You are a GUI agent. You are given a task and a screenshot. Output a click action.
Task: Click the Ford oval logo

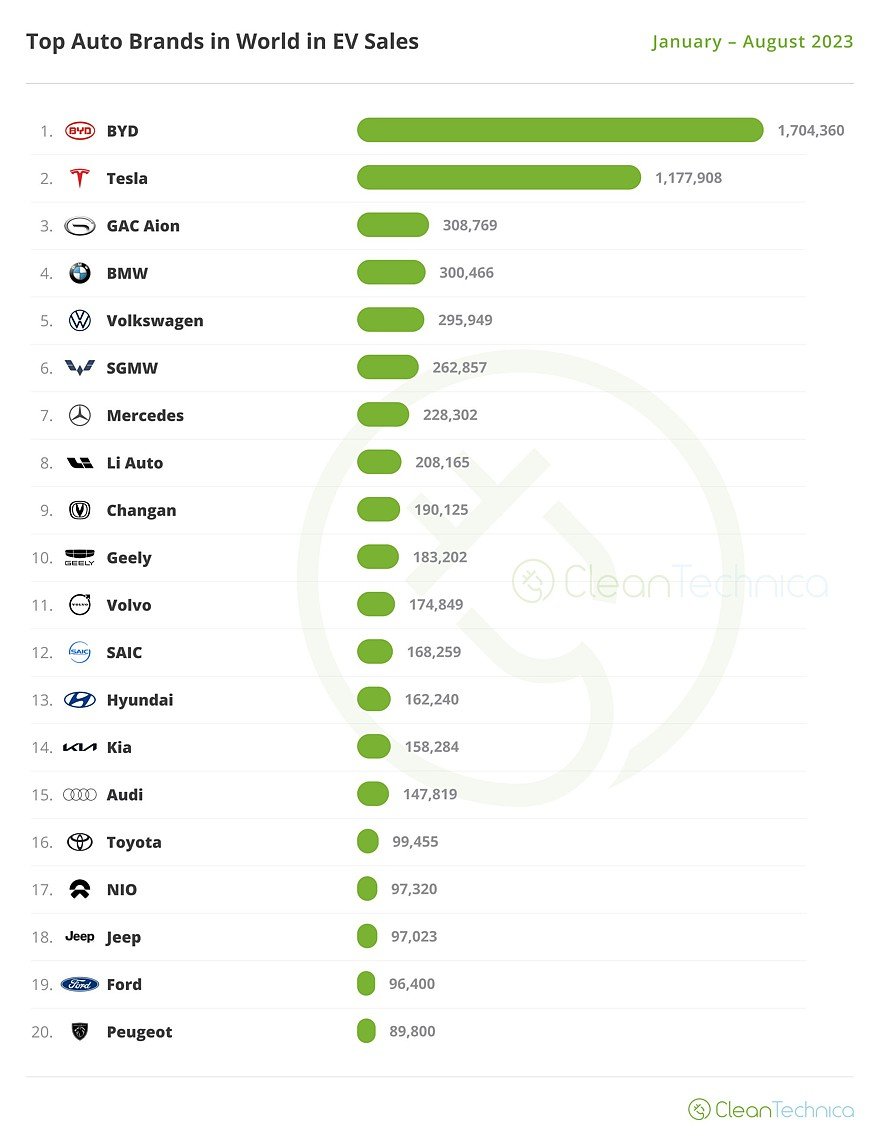coord(80,984)
